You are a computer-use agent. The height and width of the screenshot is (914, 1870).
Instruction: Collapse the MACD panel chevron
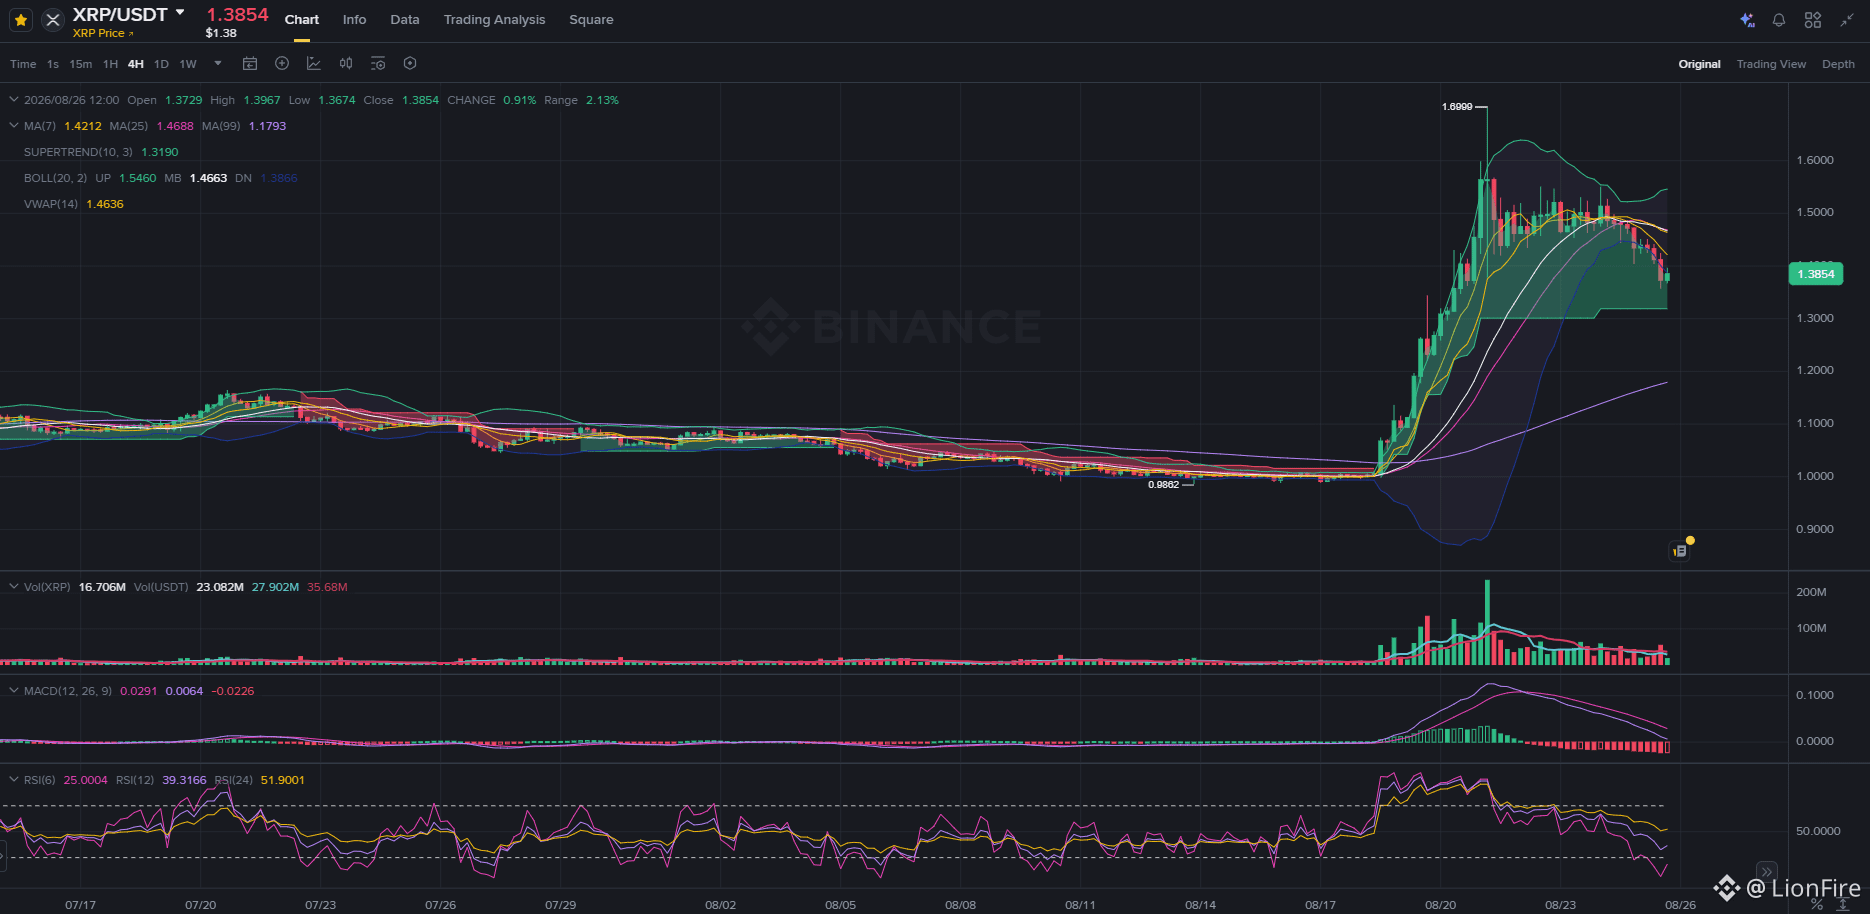(x=14, y=691)
